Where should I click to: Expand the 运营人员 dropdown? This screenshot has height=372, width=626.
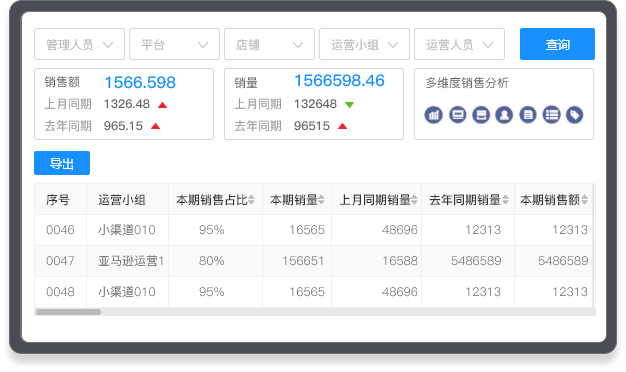(460, 44)
